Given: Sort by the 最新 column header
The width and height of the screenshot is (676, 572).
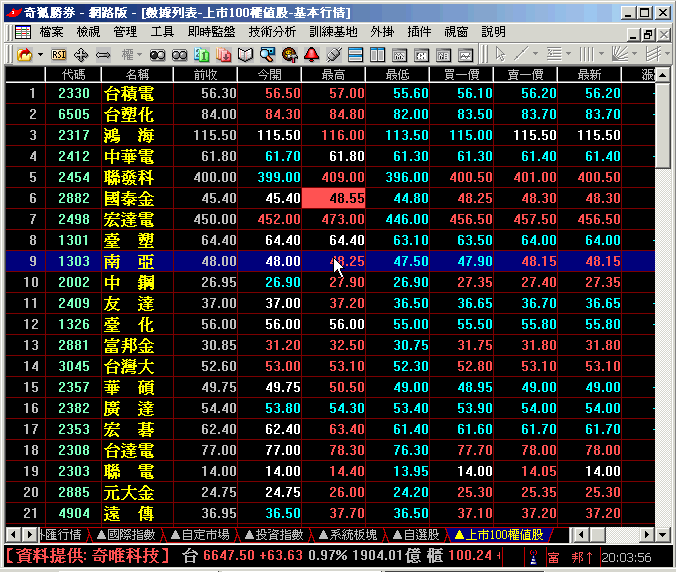Looking at the screenshot, I should pos(589,75).
